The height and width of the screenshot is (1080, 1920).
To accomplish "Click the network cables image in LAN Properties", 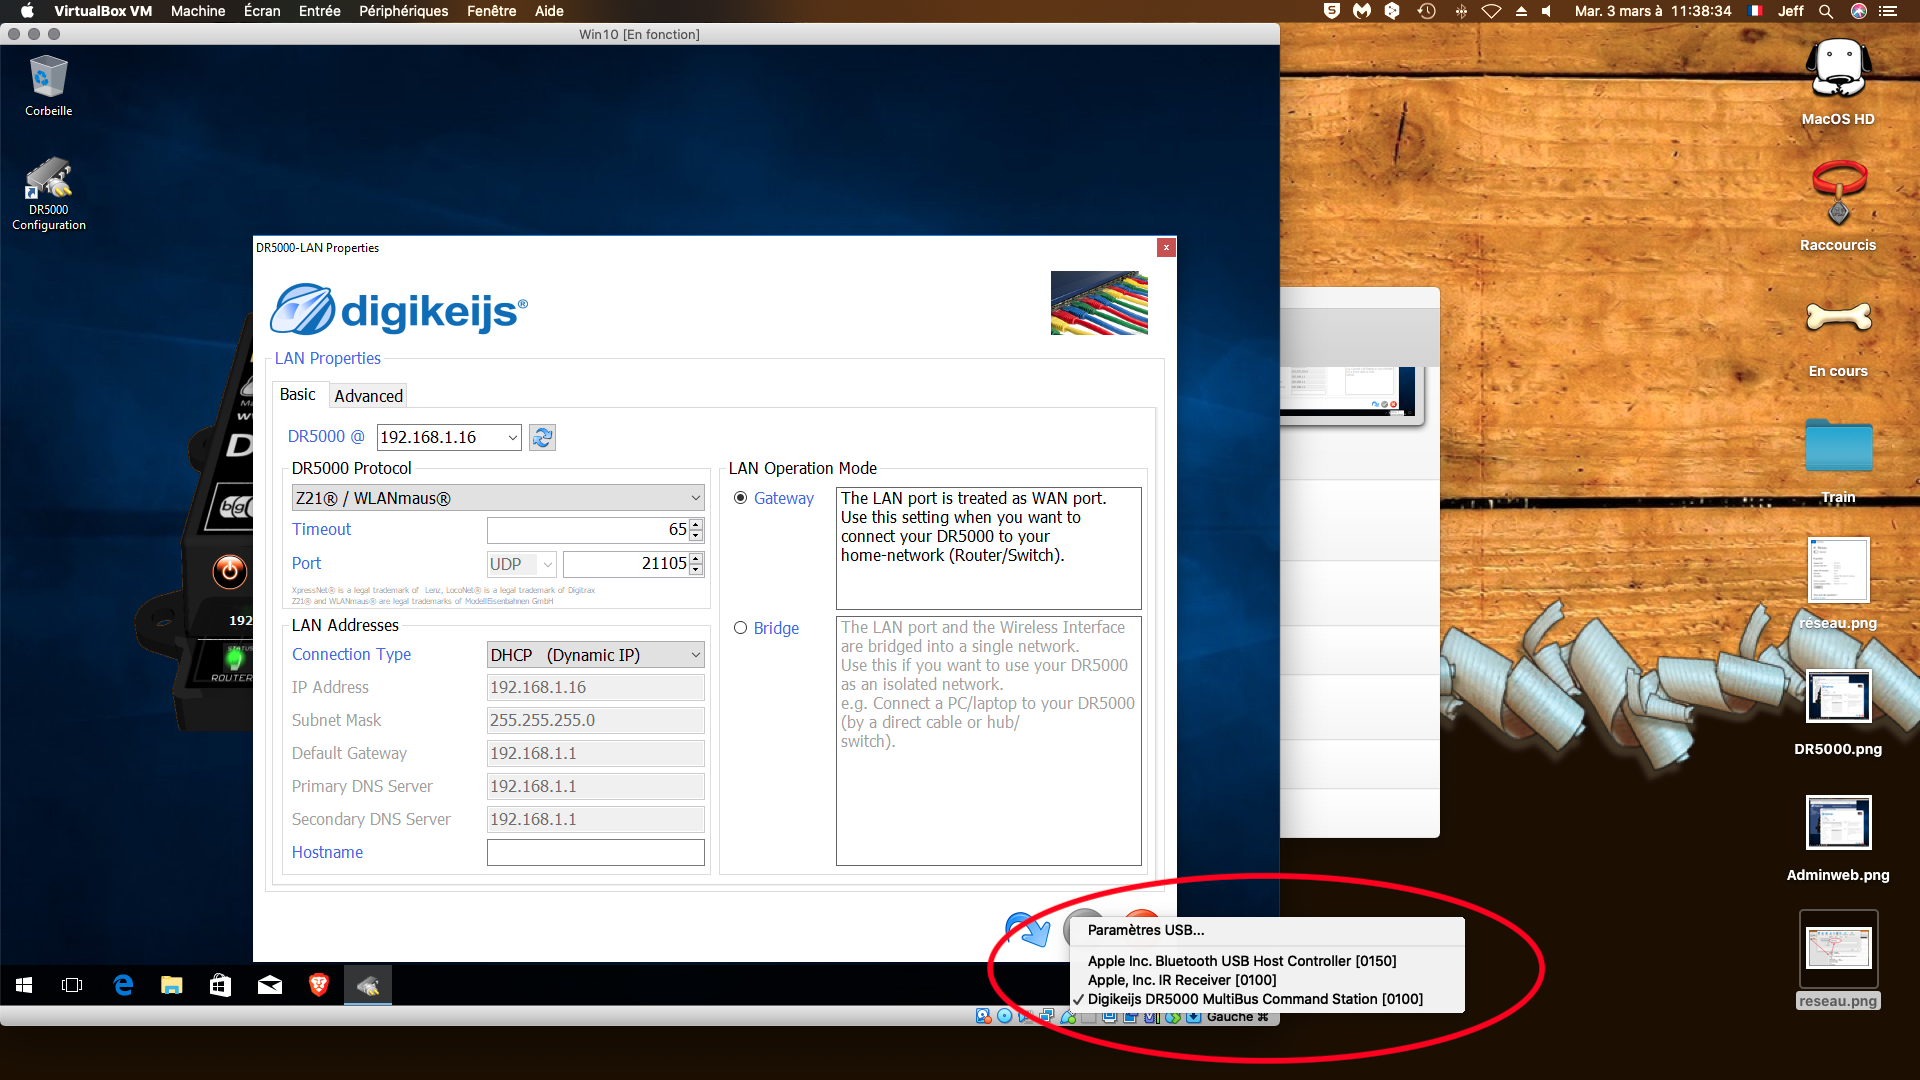I will point(1099,303).
